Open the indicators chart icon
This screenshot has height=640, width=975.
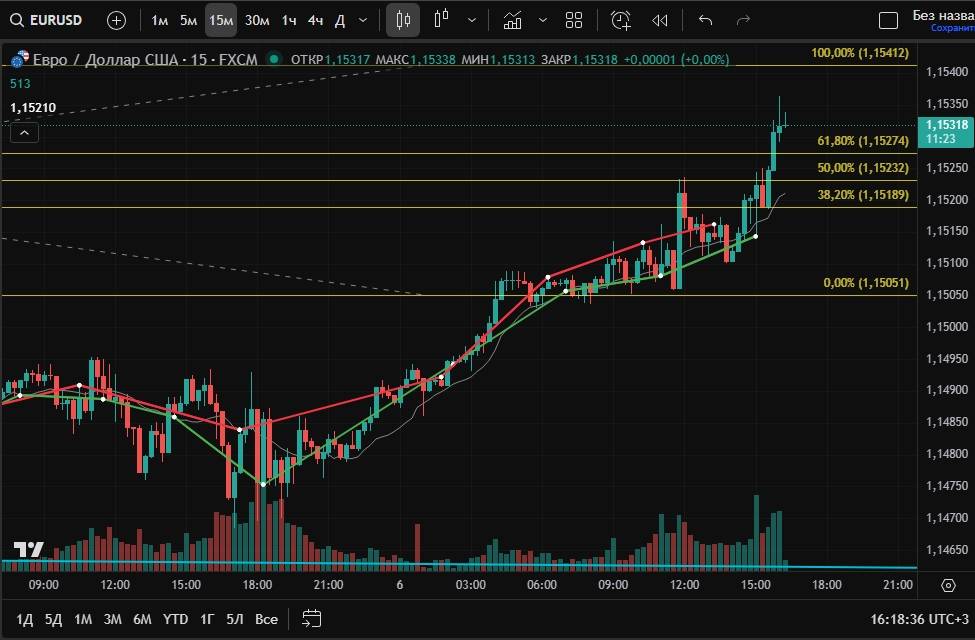pyautogui.click(x=513, y=20)
